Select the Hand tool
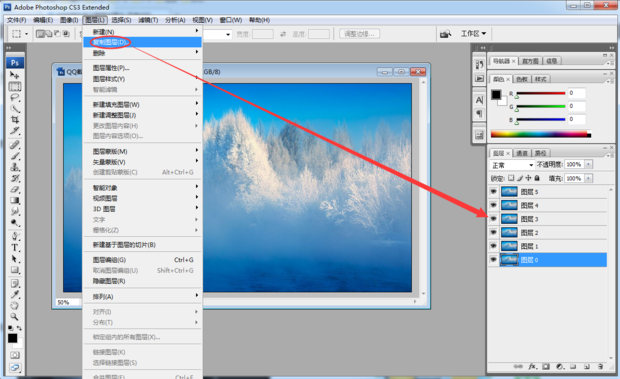The width and height of the screenshot is (620, 379). click(x=15, y=305)
